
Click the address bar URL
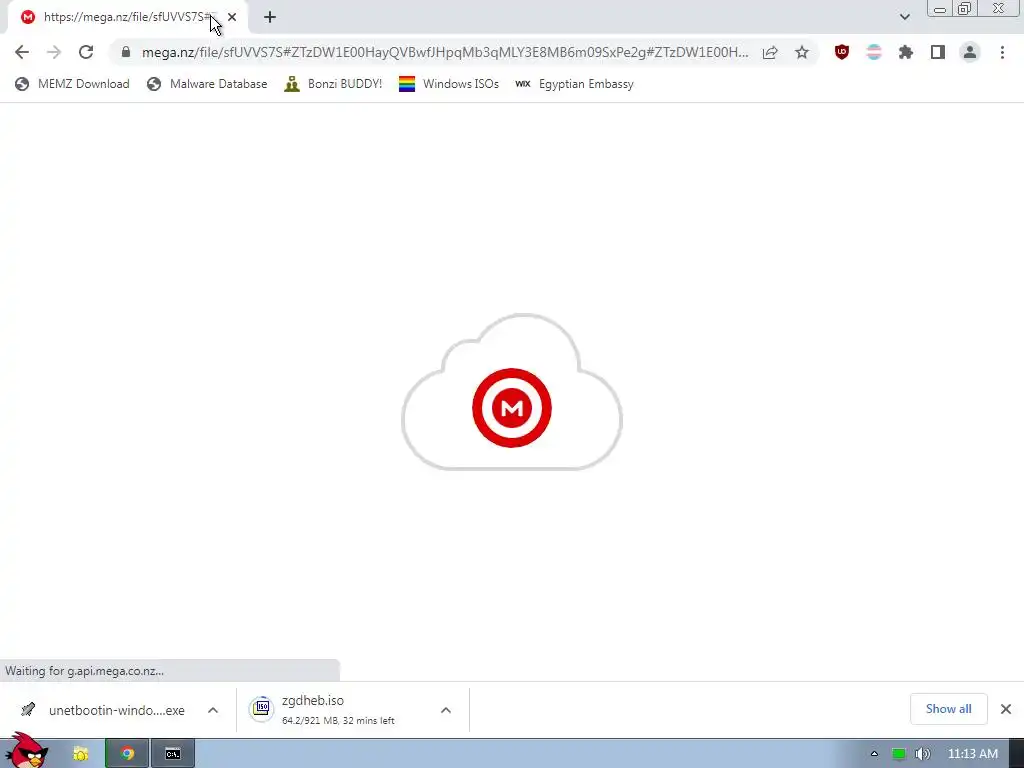(445, 52)
